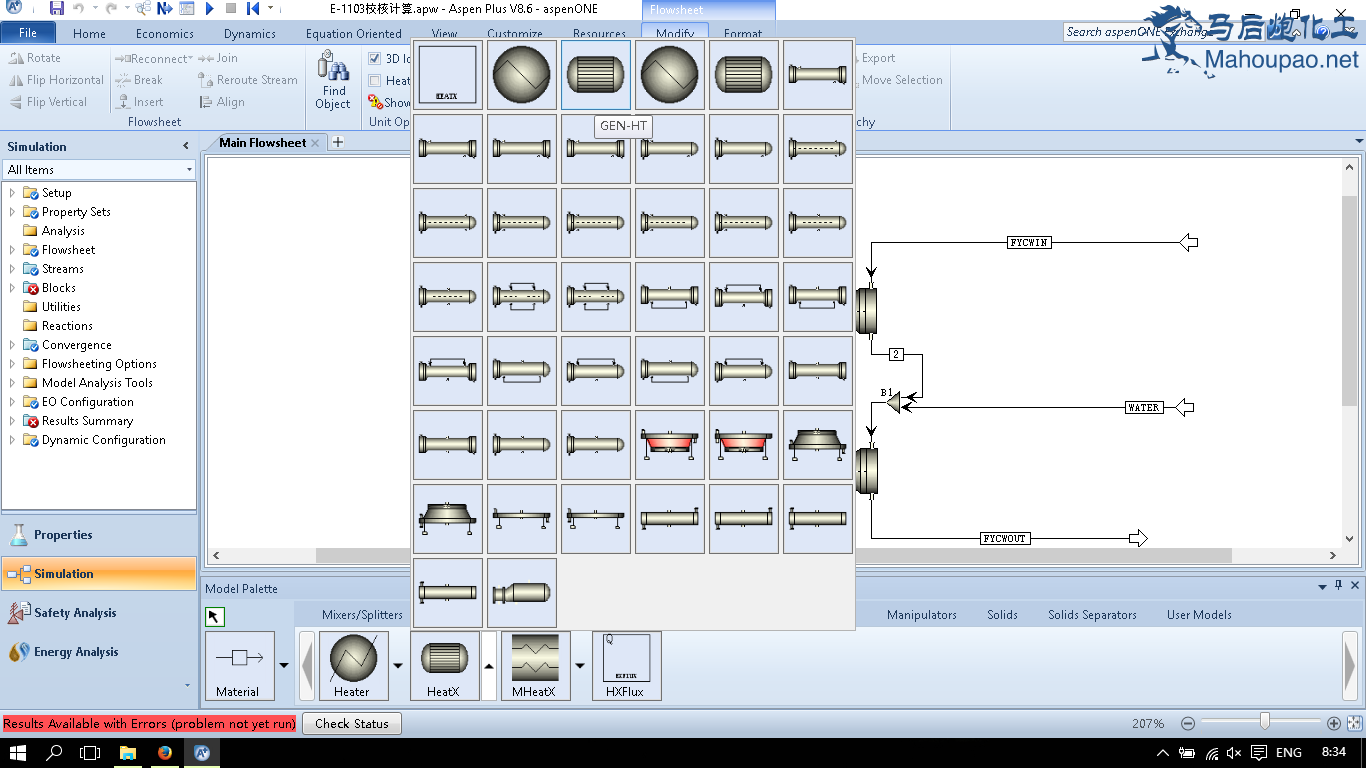The height and width of the screenshot is (768, 1366).
Task: Open Firefox from the taskbar
Action: 164,752
